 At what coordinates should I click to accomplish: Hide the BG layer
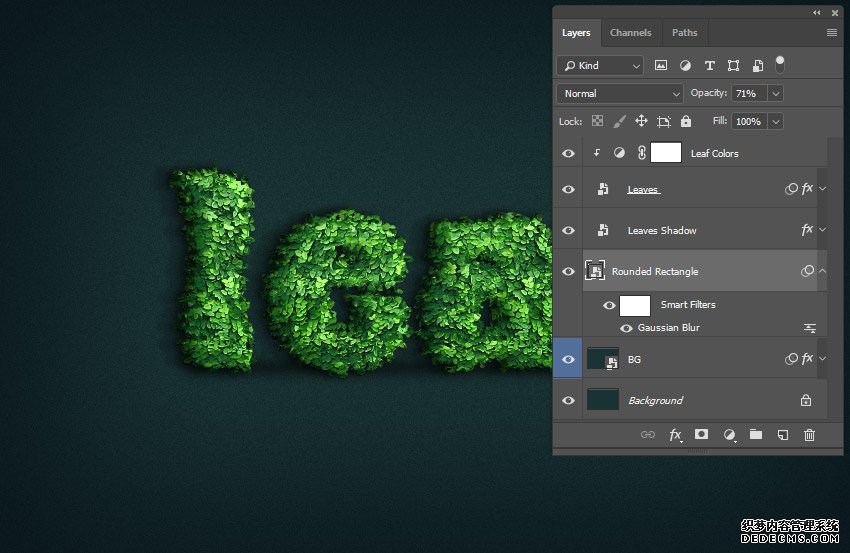point(568,359)
